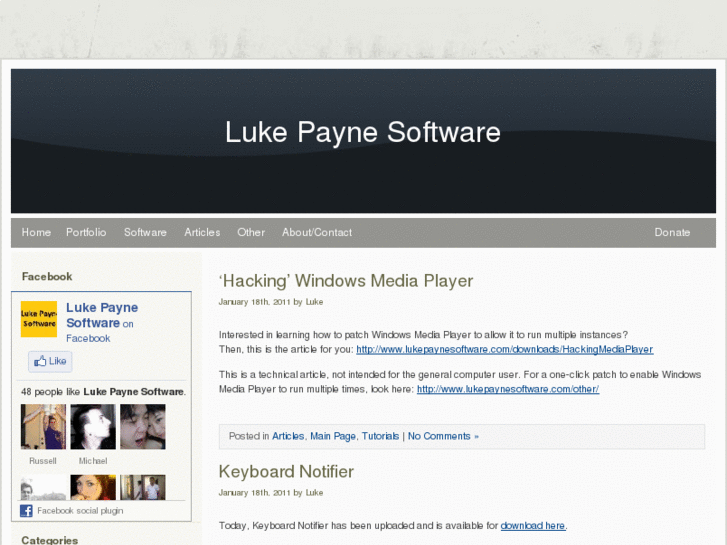The image size is (727, 545).
Task: Open the Articles menu item
Action: pyautogui.click(x=202, y=232)
